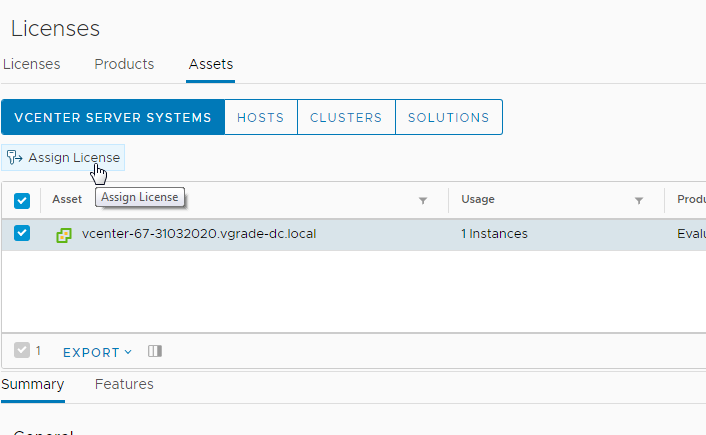Click the Assign License key icon
This screenshot has height=435, width=706.
[15, 157]
